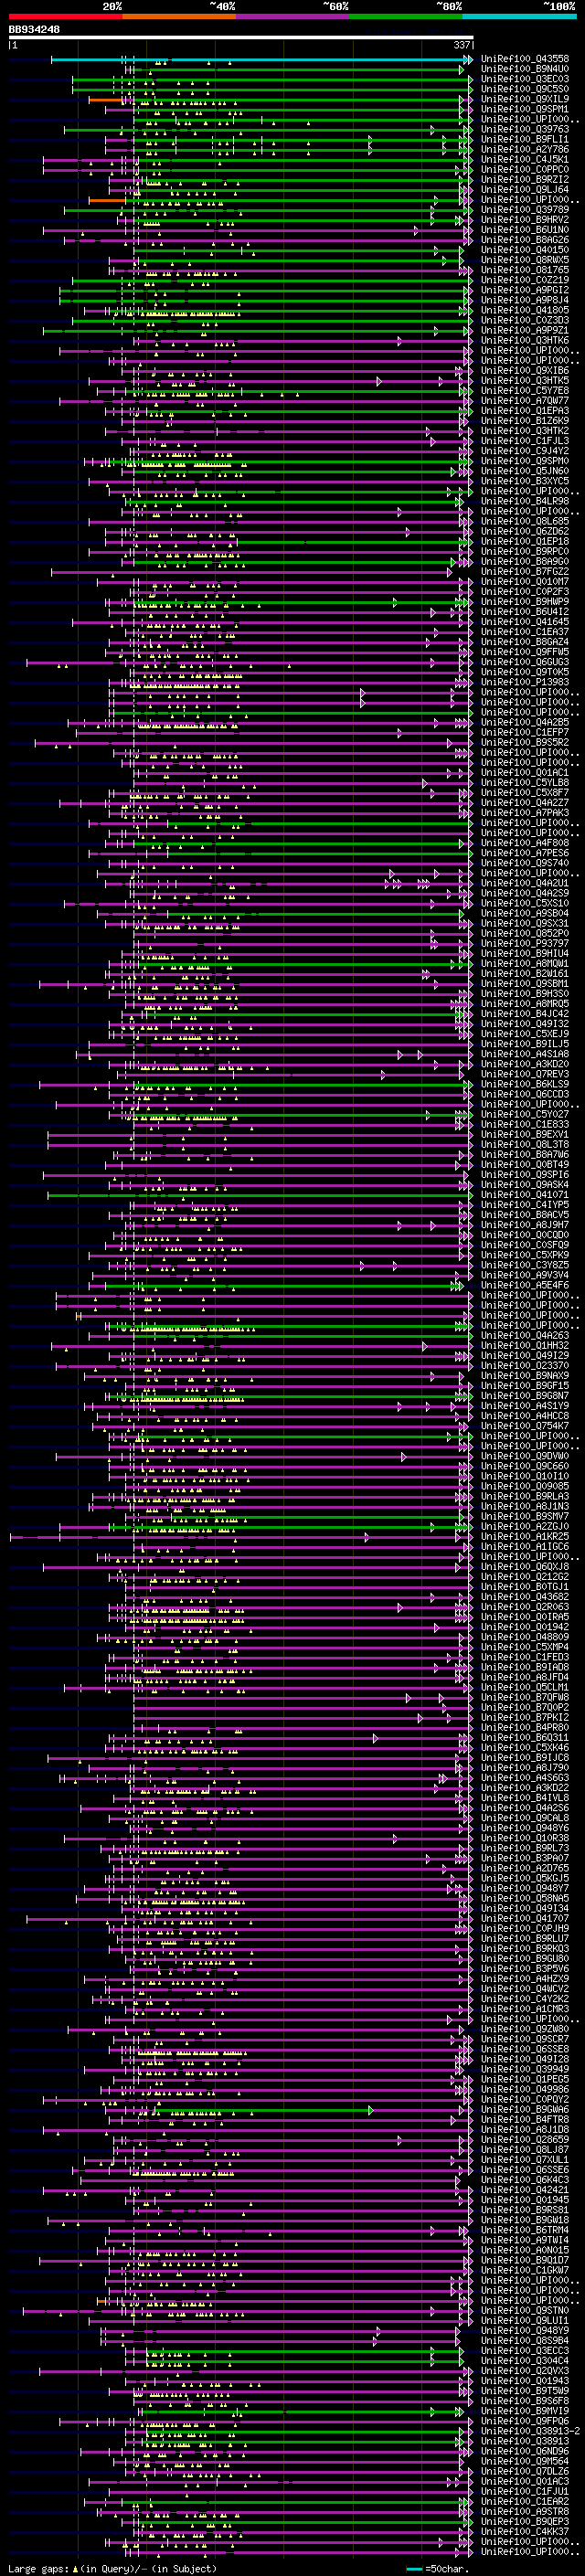The image size is (585, 2576).
Task: Click hit label UniRef100_Q948Y9
Action: [x=525, y=2331]
